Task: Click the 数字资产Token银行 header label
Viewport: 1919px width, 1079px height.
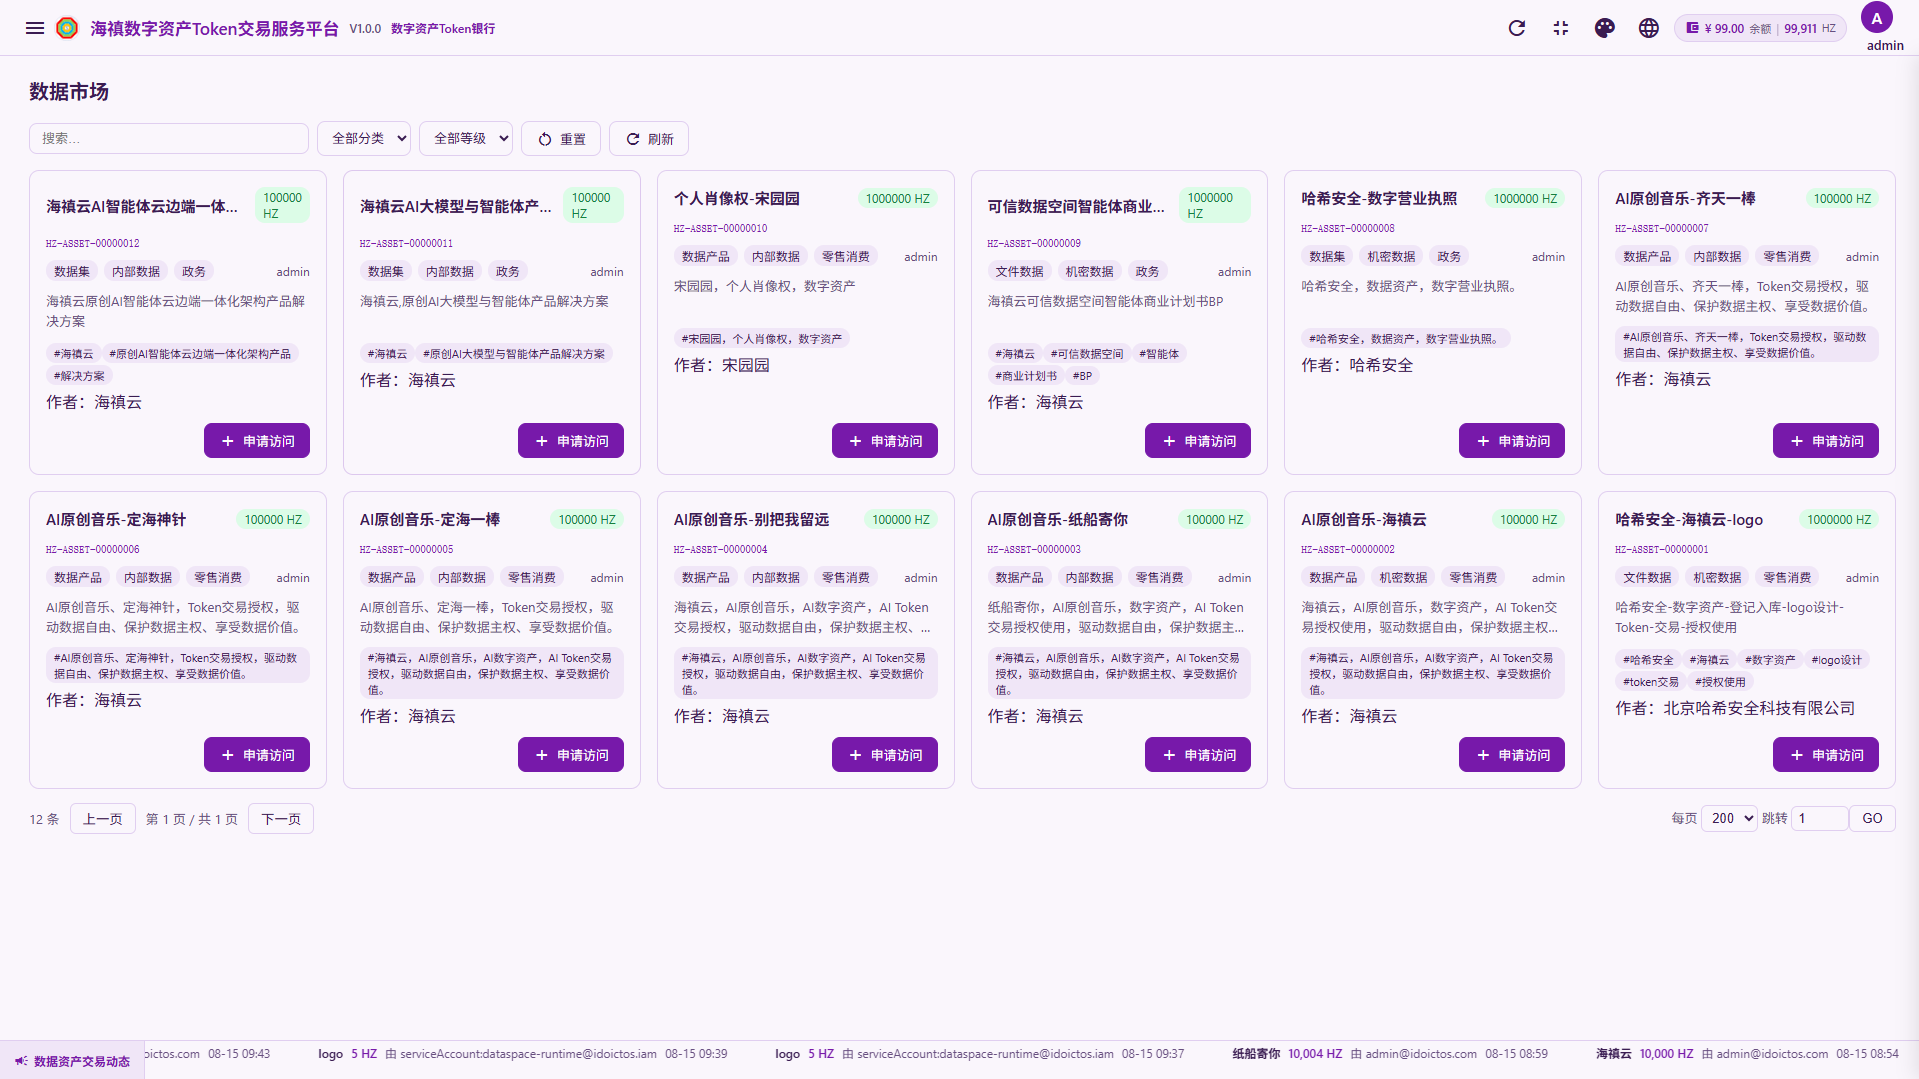Action: [x=443, y=29]
